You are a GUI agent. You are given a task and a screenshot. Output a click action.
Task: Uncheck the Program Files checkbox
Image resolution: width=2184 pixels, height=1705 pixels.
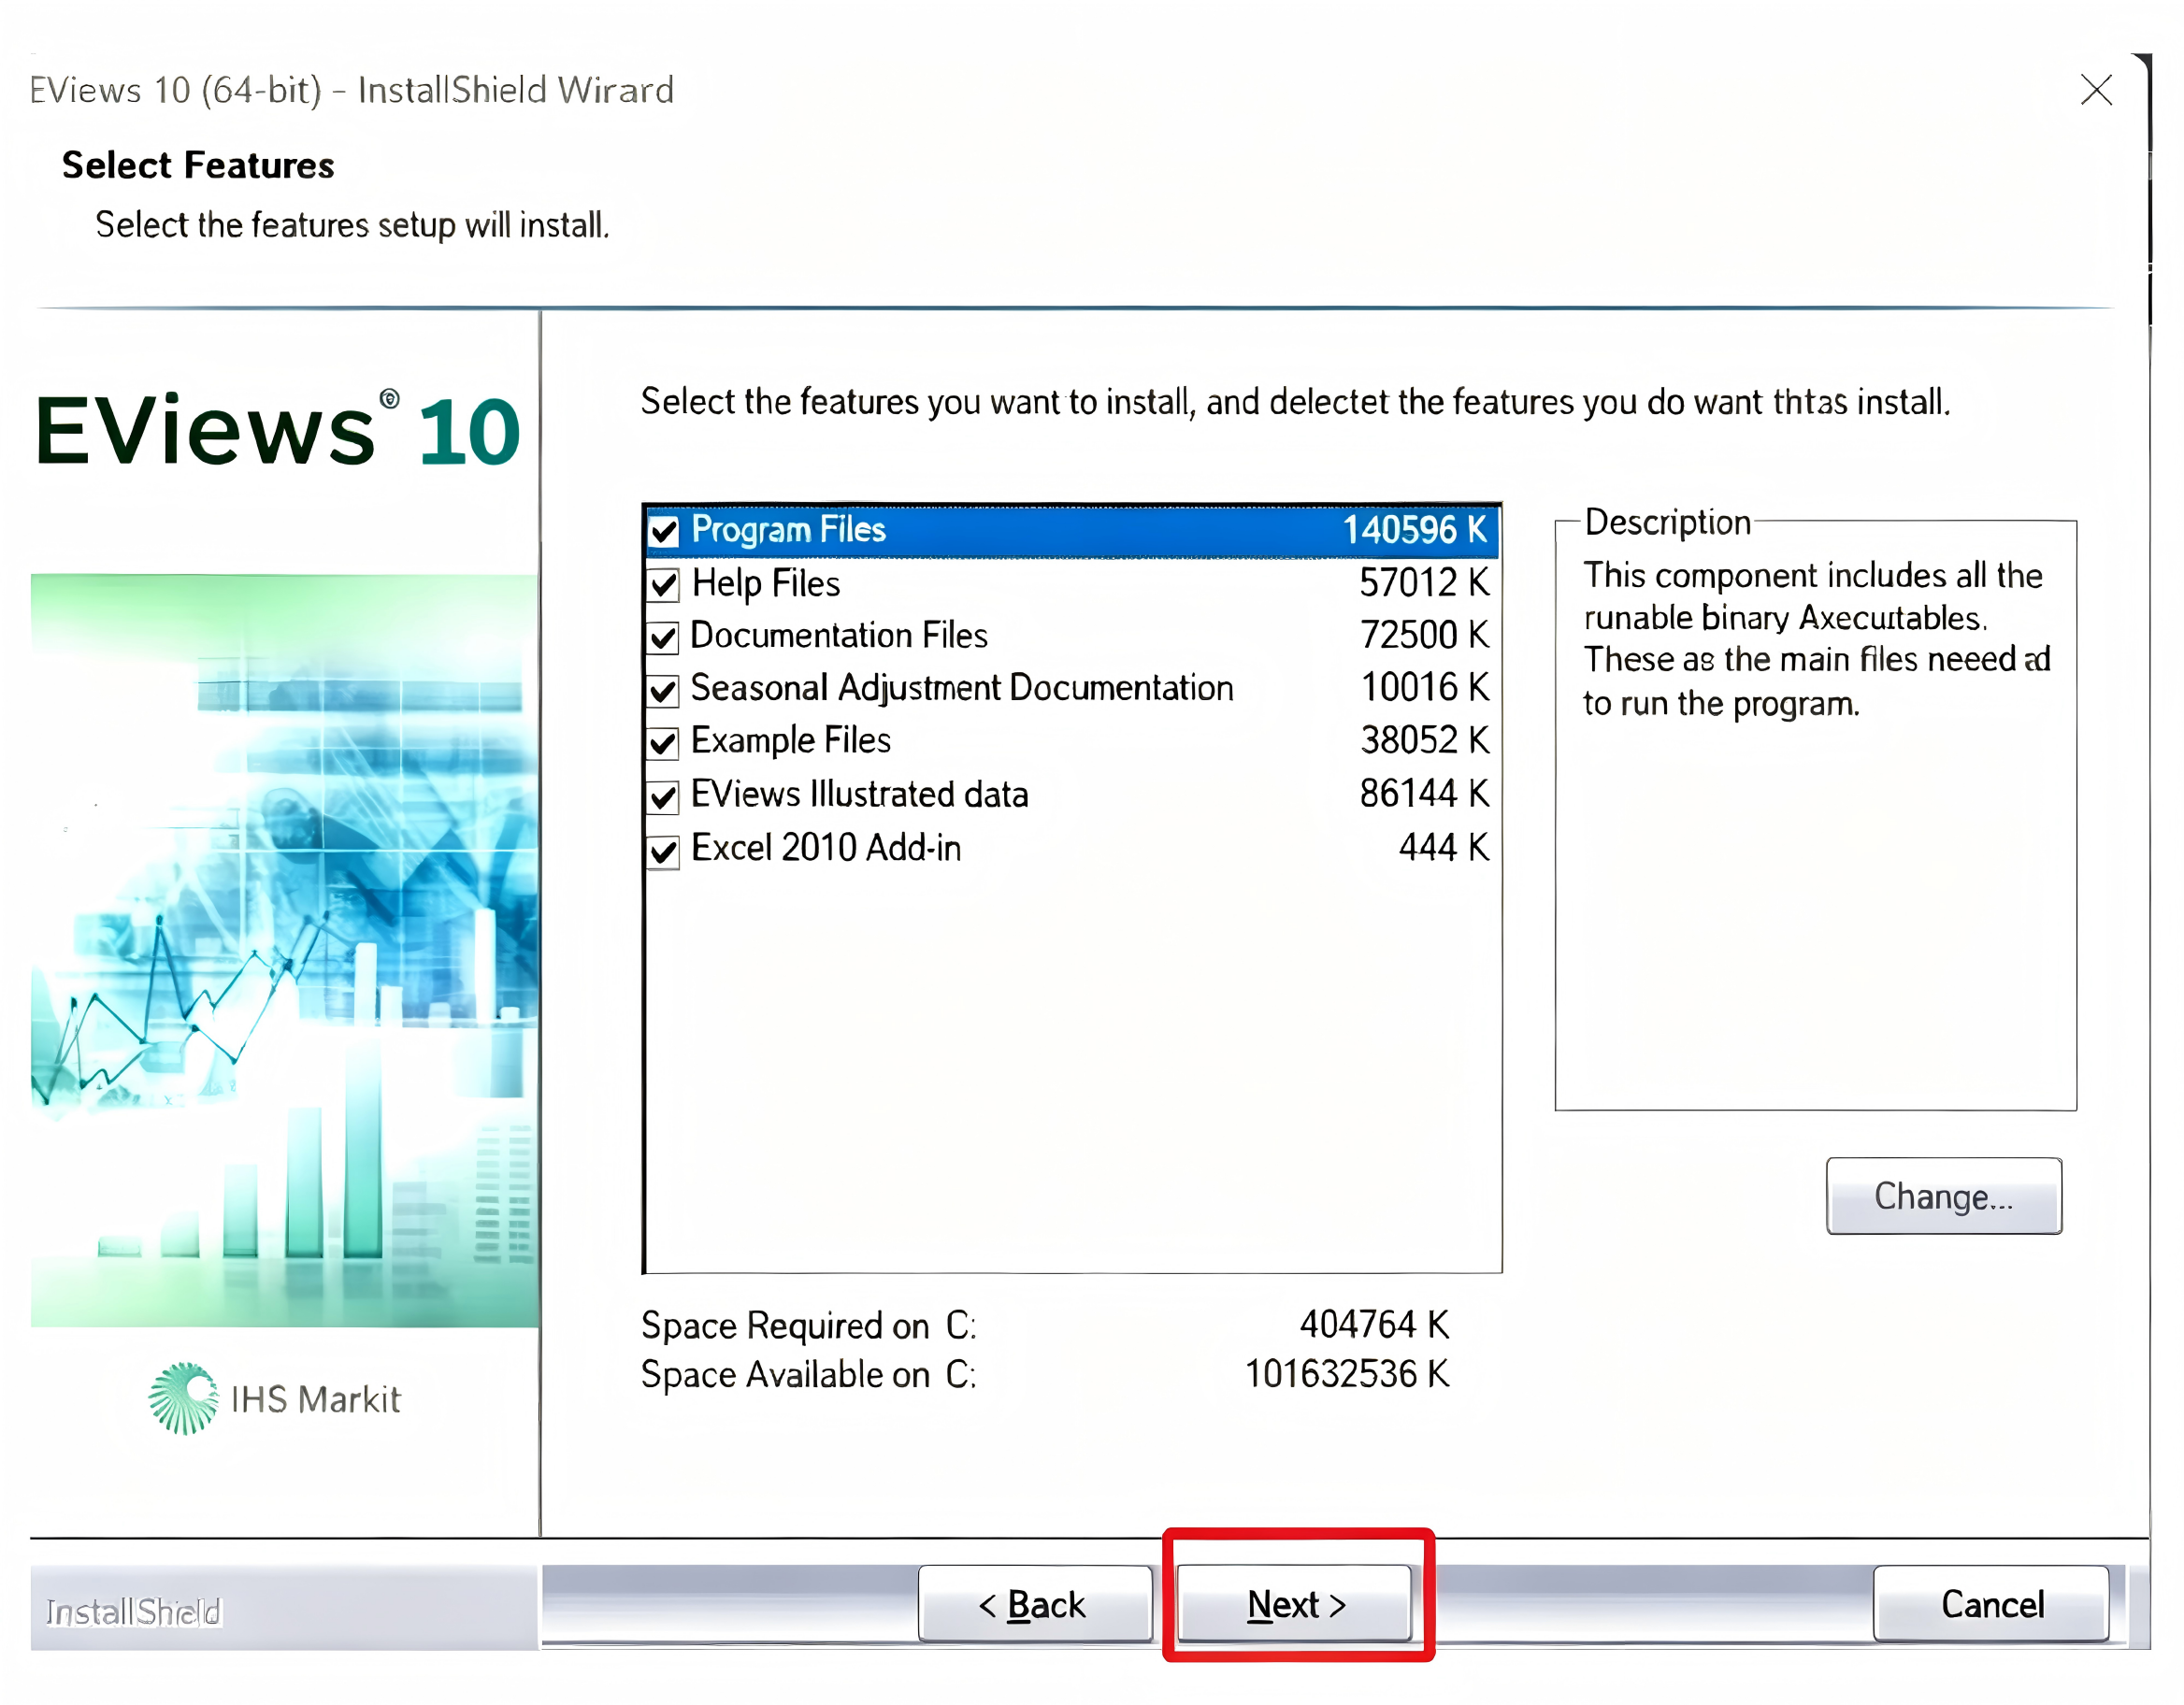coord(664,531)
